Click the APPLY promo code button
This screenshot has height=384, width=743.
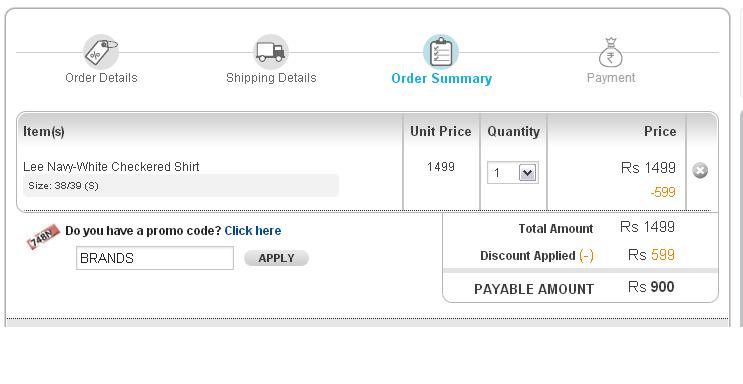[x=276, y=258]
